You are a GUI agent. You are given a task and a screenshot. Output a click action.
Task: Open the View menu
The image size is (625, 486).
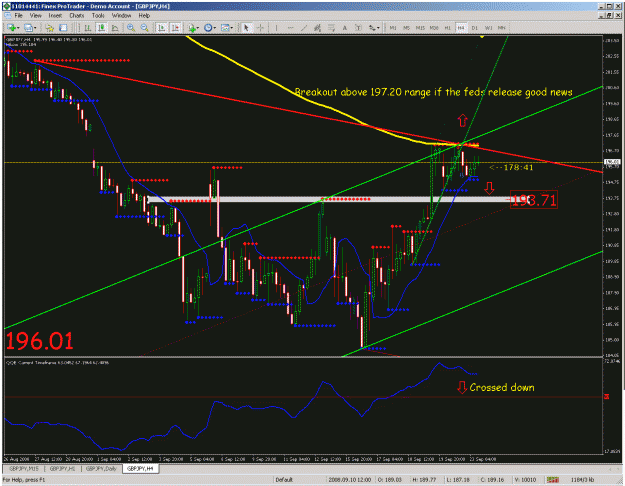[35, 16]
